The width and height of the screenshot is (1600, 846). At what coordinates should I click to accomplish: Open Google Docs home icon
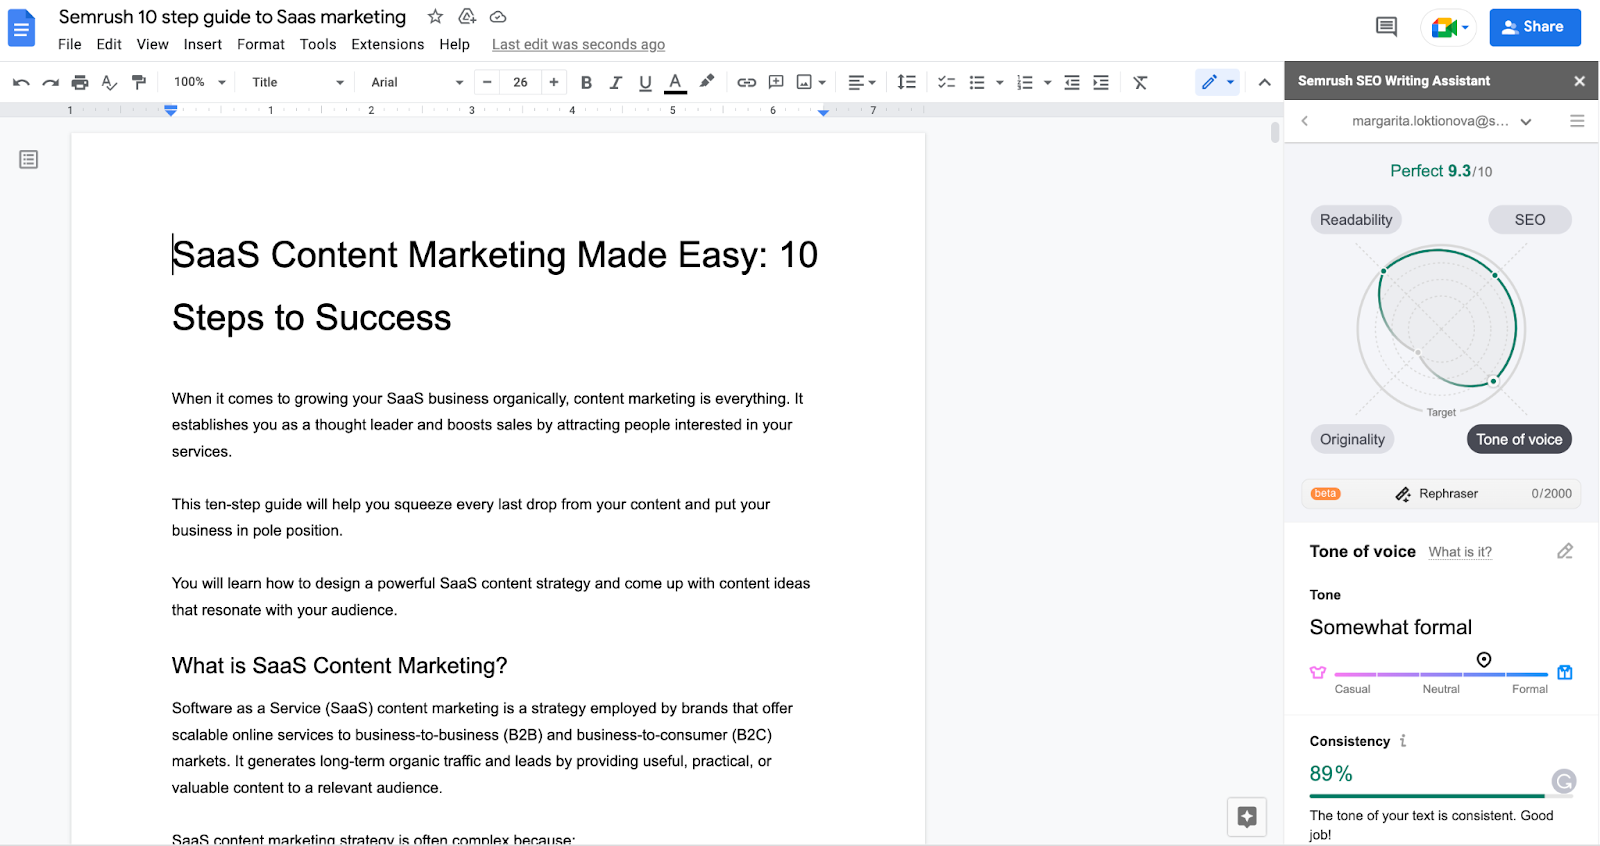(x=22, y=28)
